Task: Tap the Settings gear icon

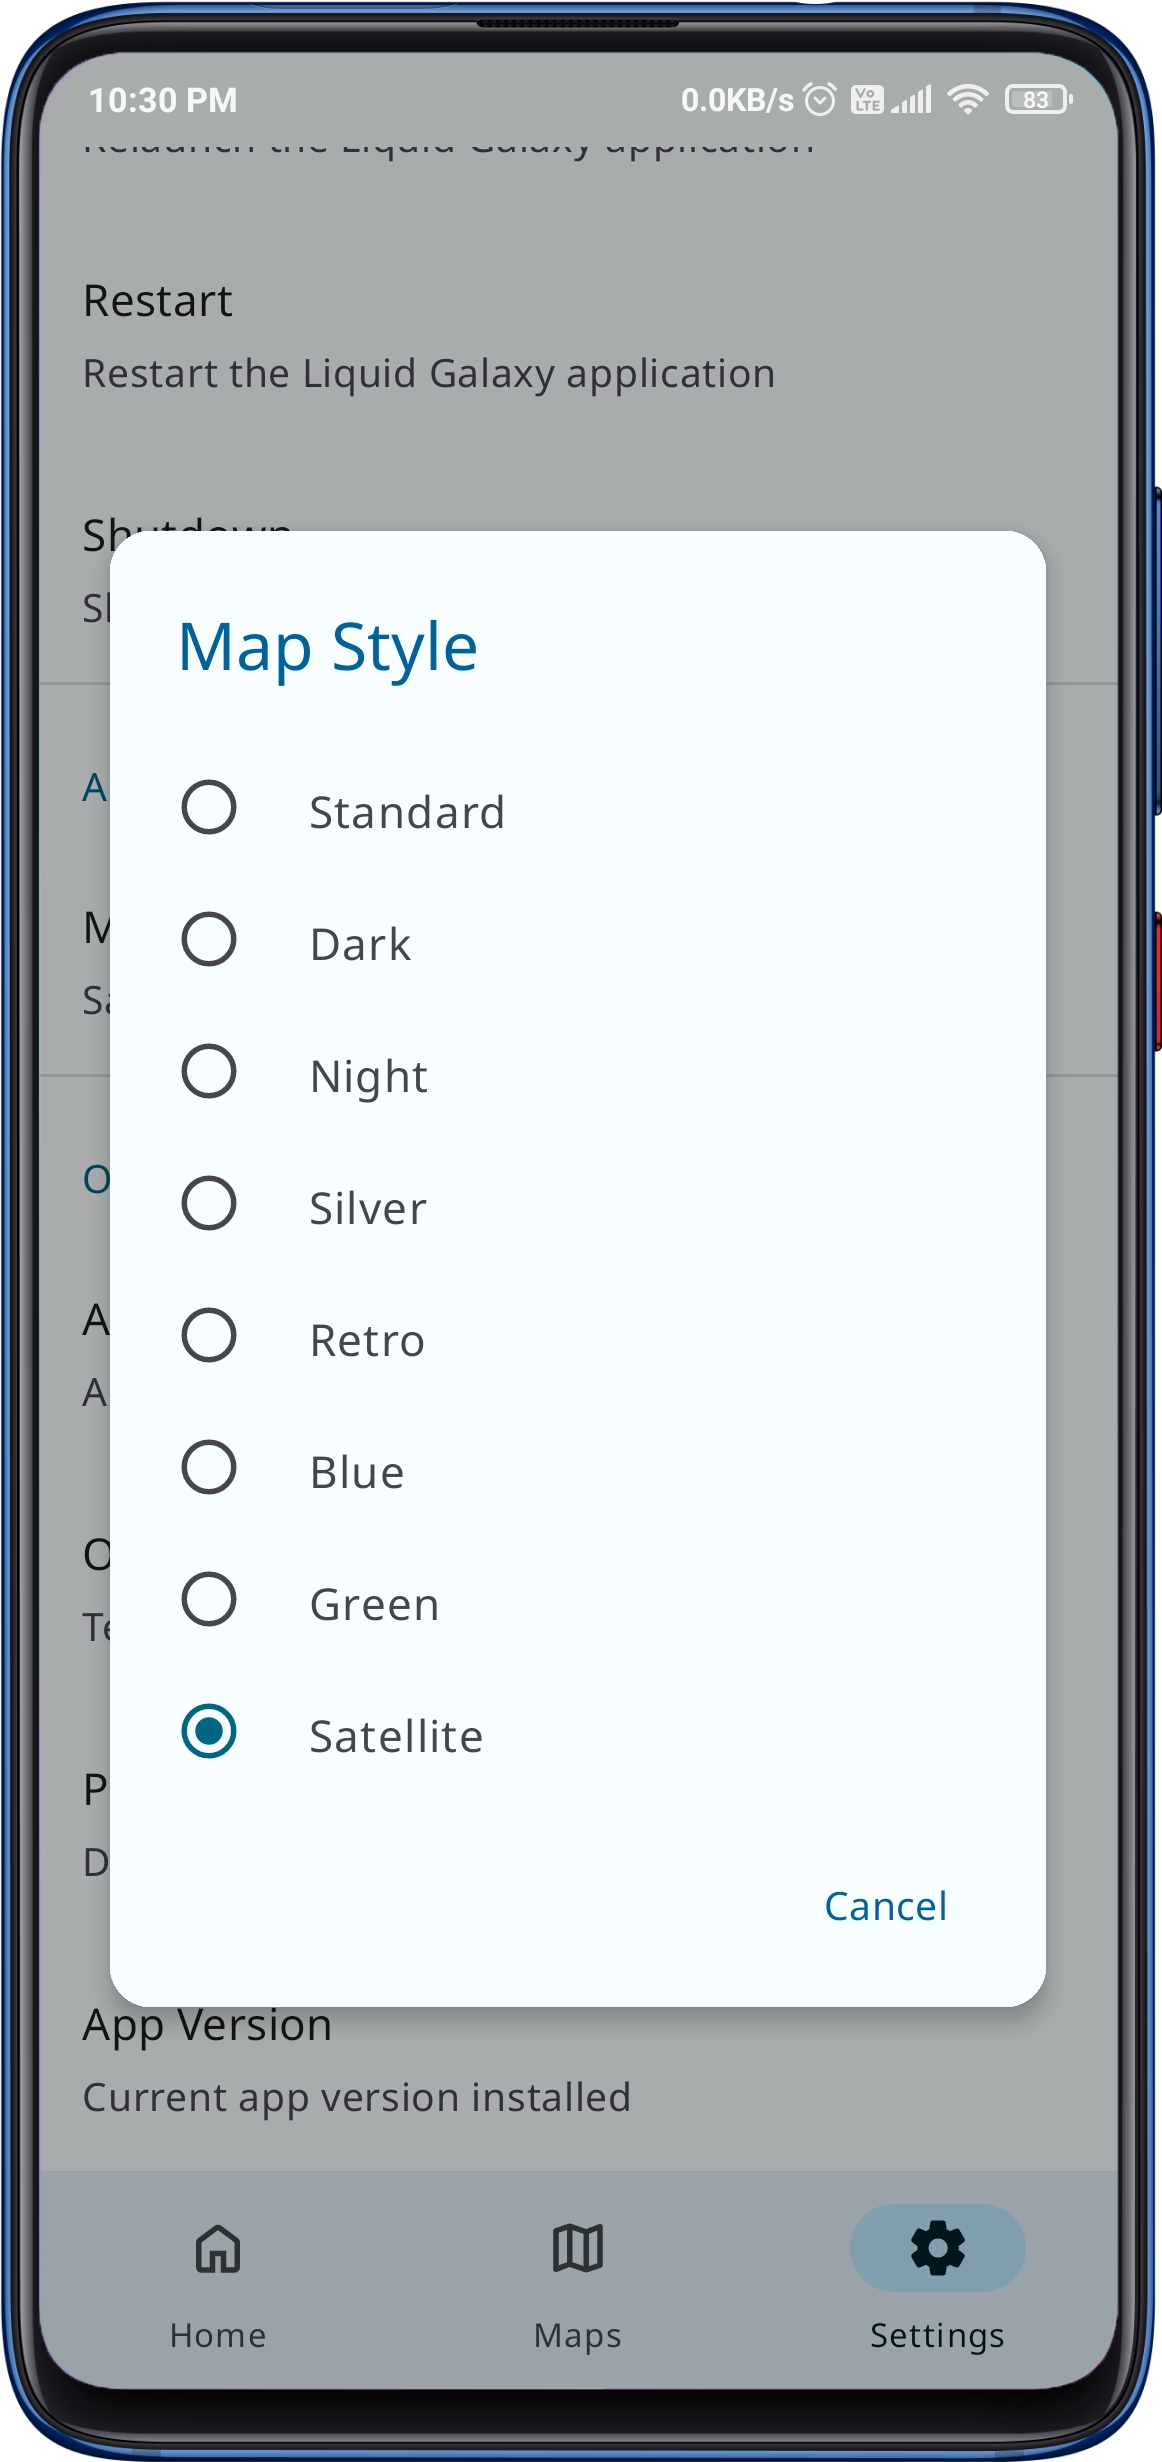Action: (937, 2248)
